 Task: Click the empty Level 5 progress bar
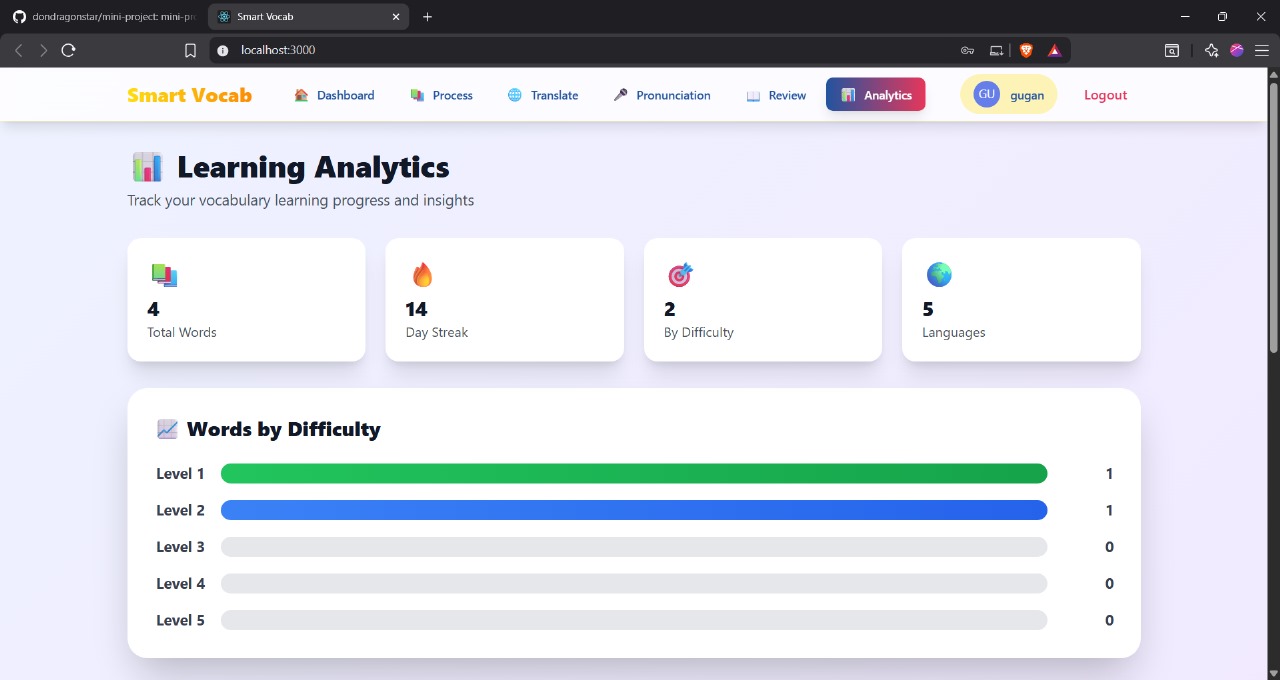coord(634,620)
